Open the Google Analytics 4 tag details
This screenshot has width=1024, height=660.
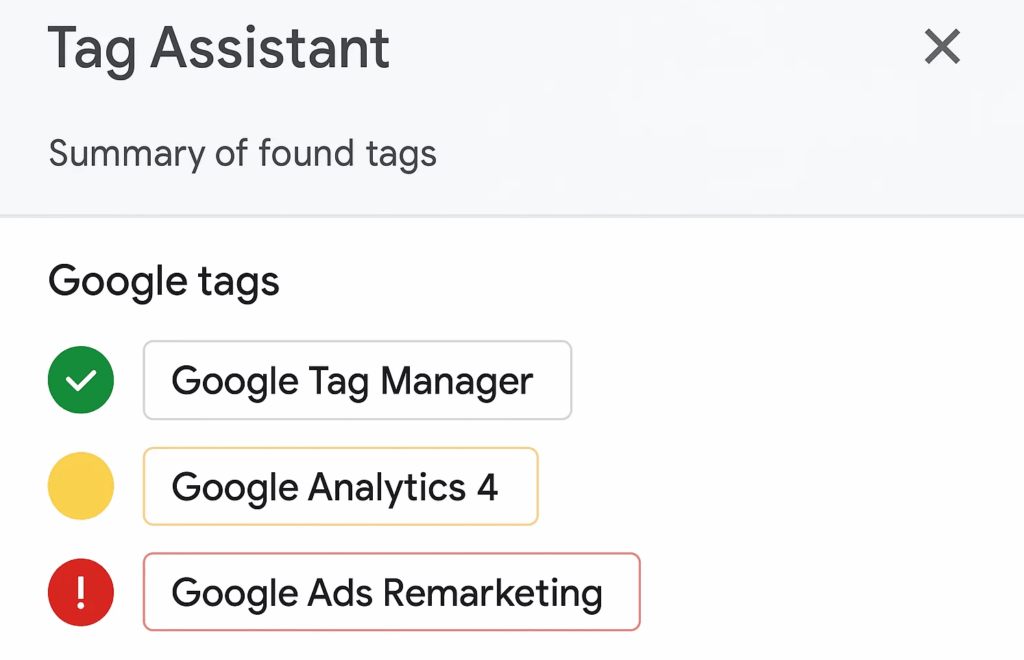click(x=340, y=486)
